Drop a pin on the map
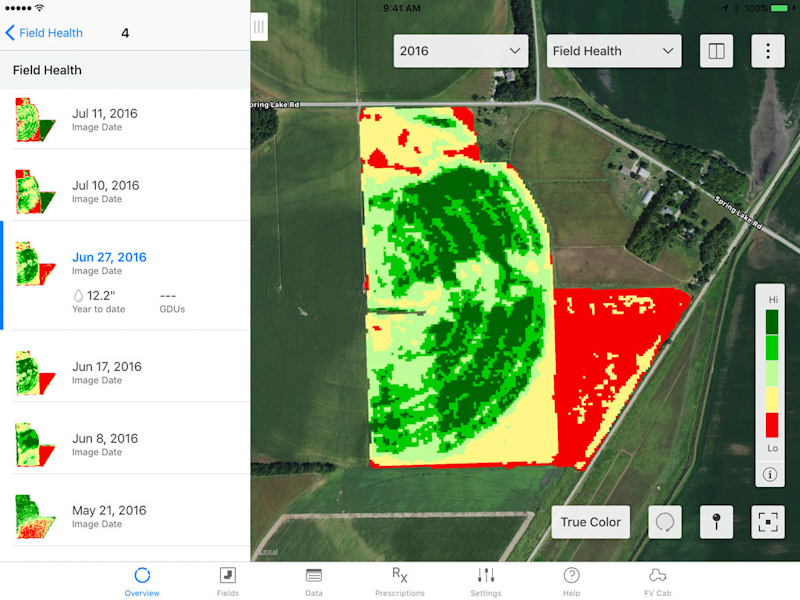This screenshot has height=600, width=800. (x=716, y=522)
